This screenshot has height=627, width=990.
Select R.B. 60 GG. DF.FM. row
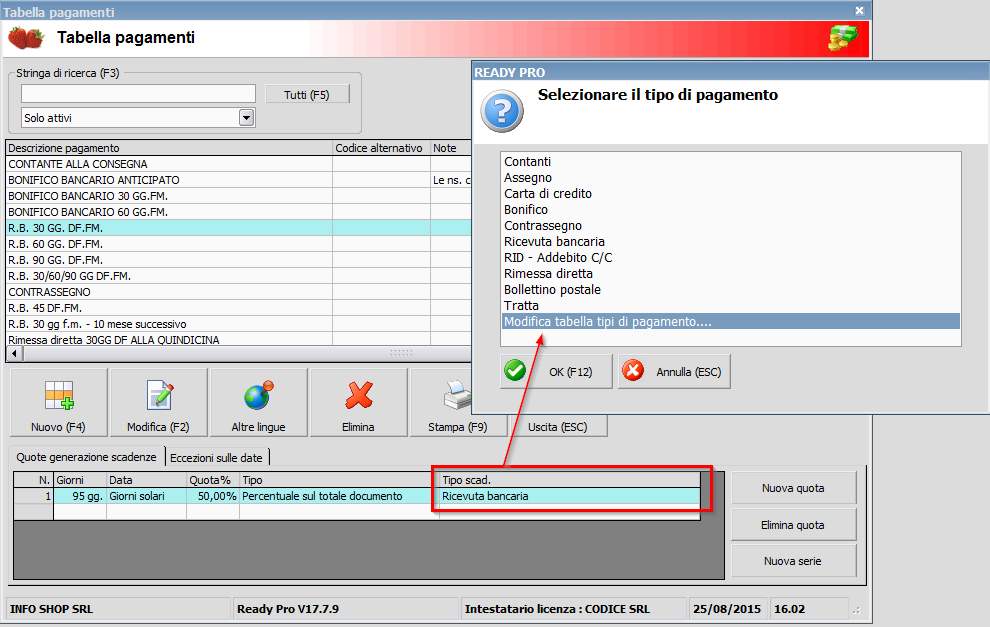239,244
